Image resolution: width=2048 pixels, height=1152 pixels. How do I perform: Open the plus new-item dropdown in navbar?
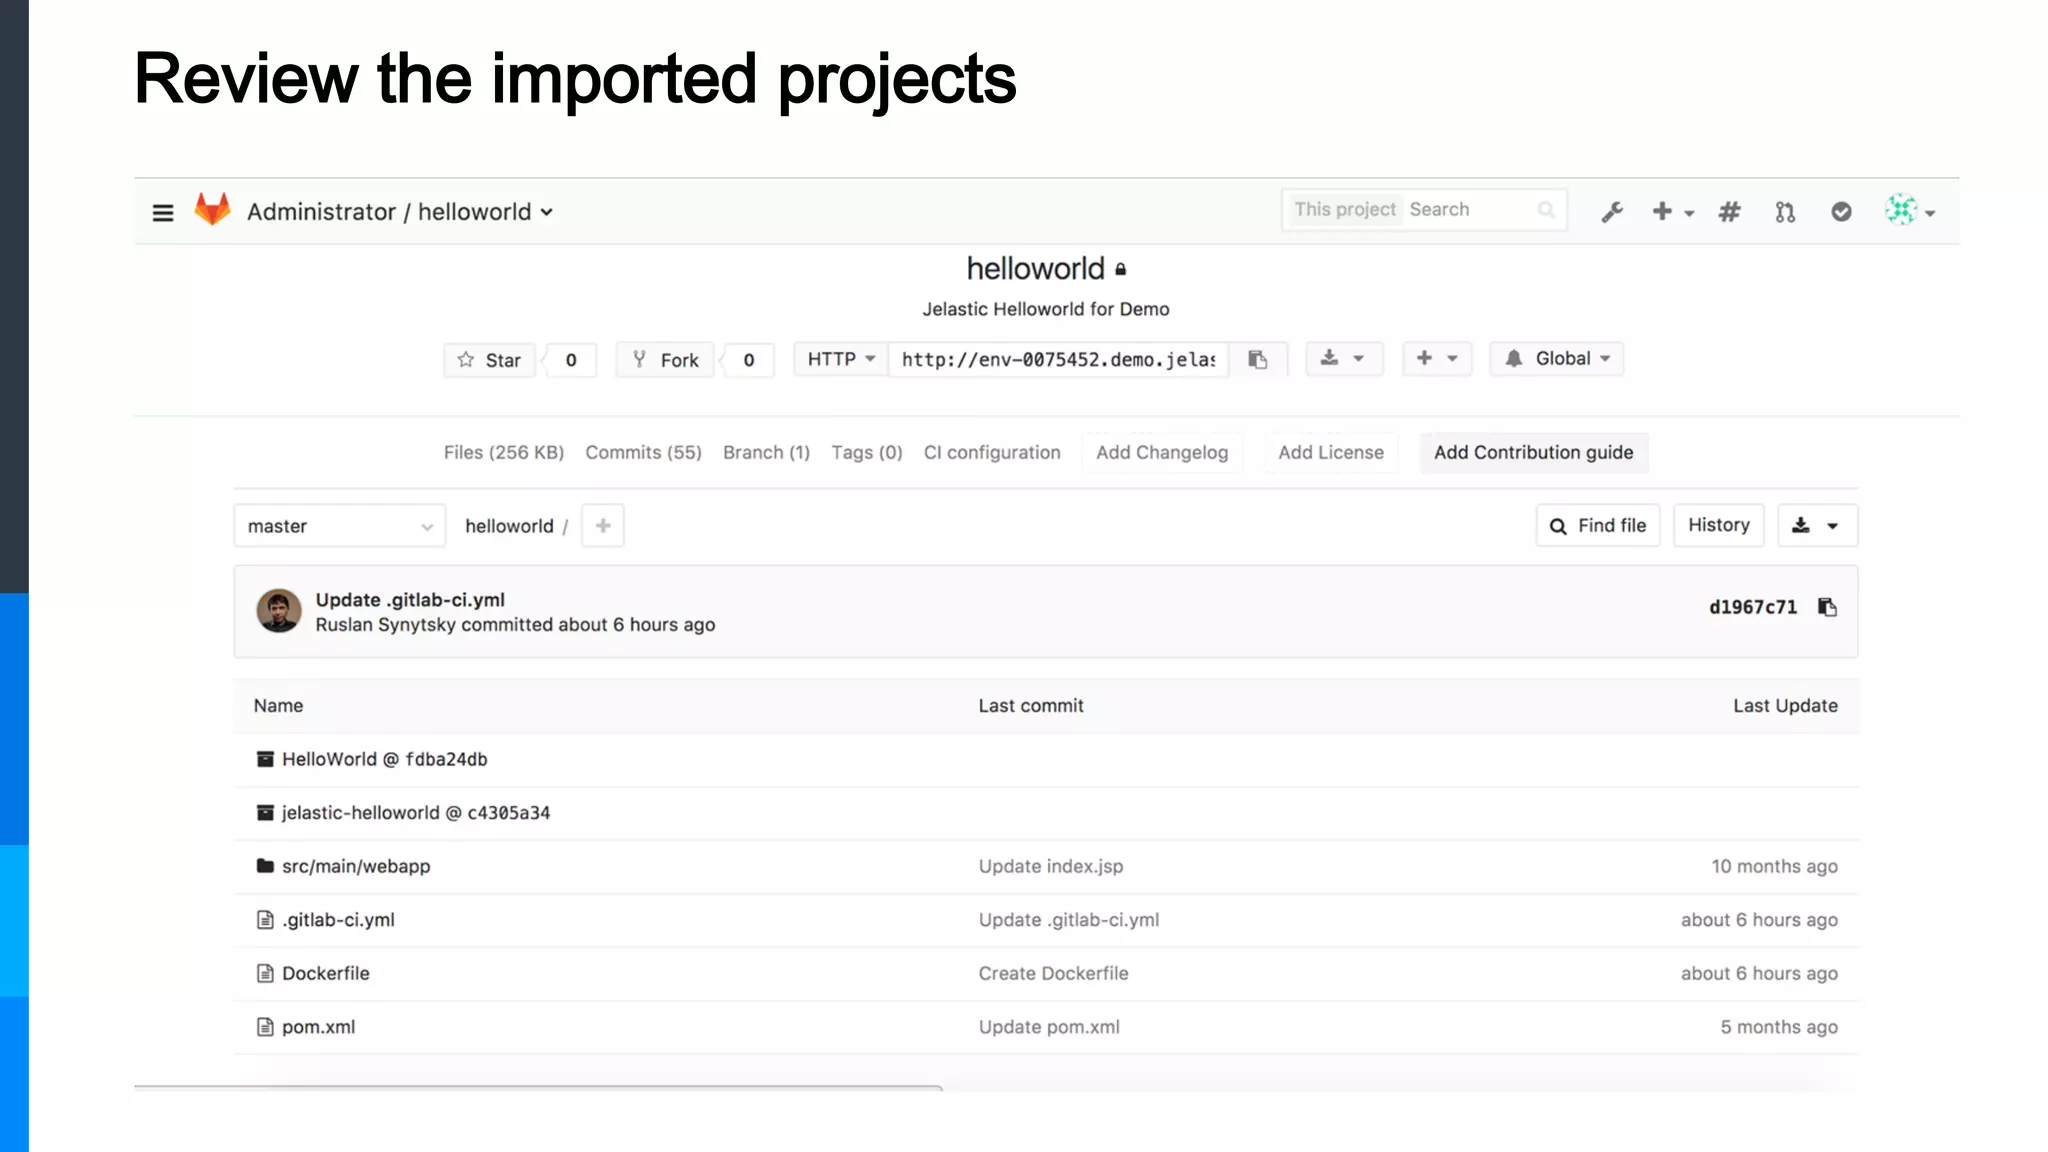[x=1673, y=211]
